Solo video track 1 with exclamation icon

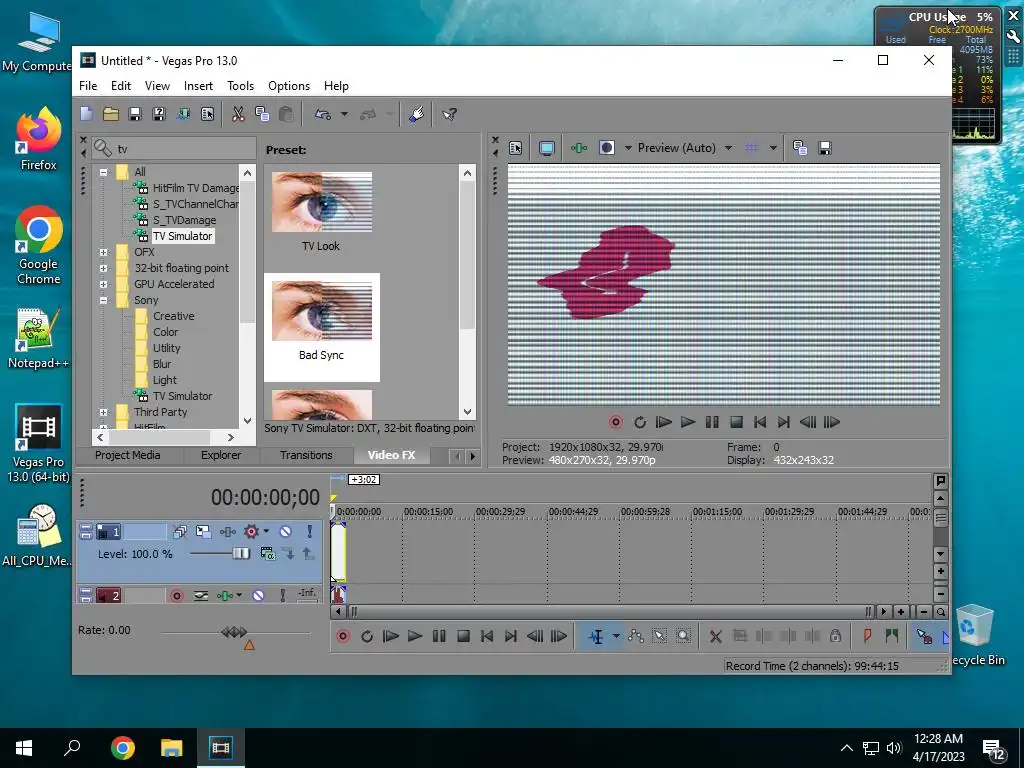point(310,532)
